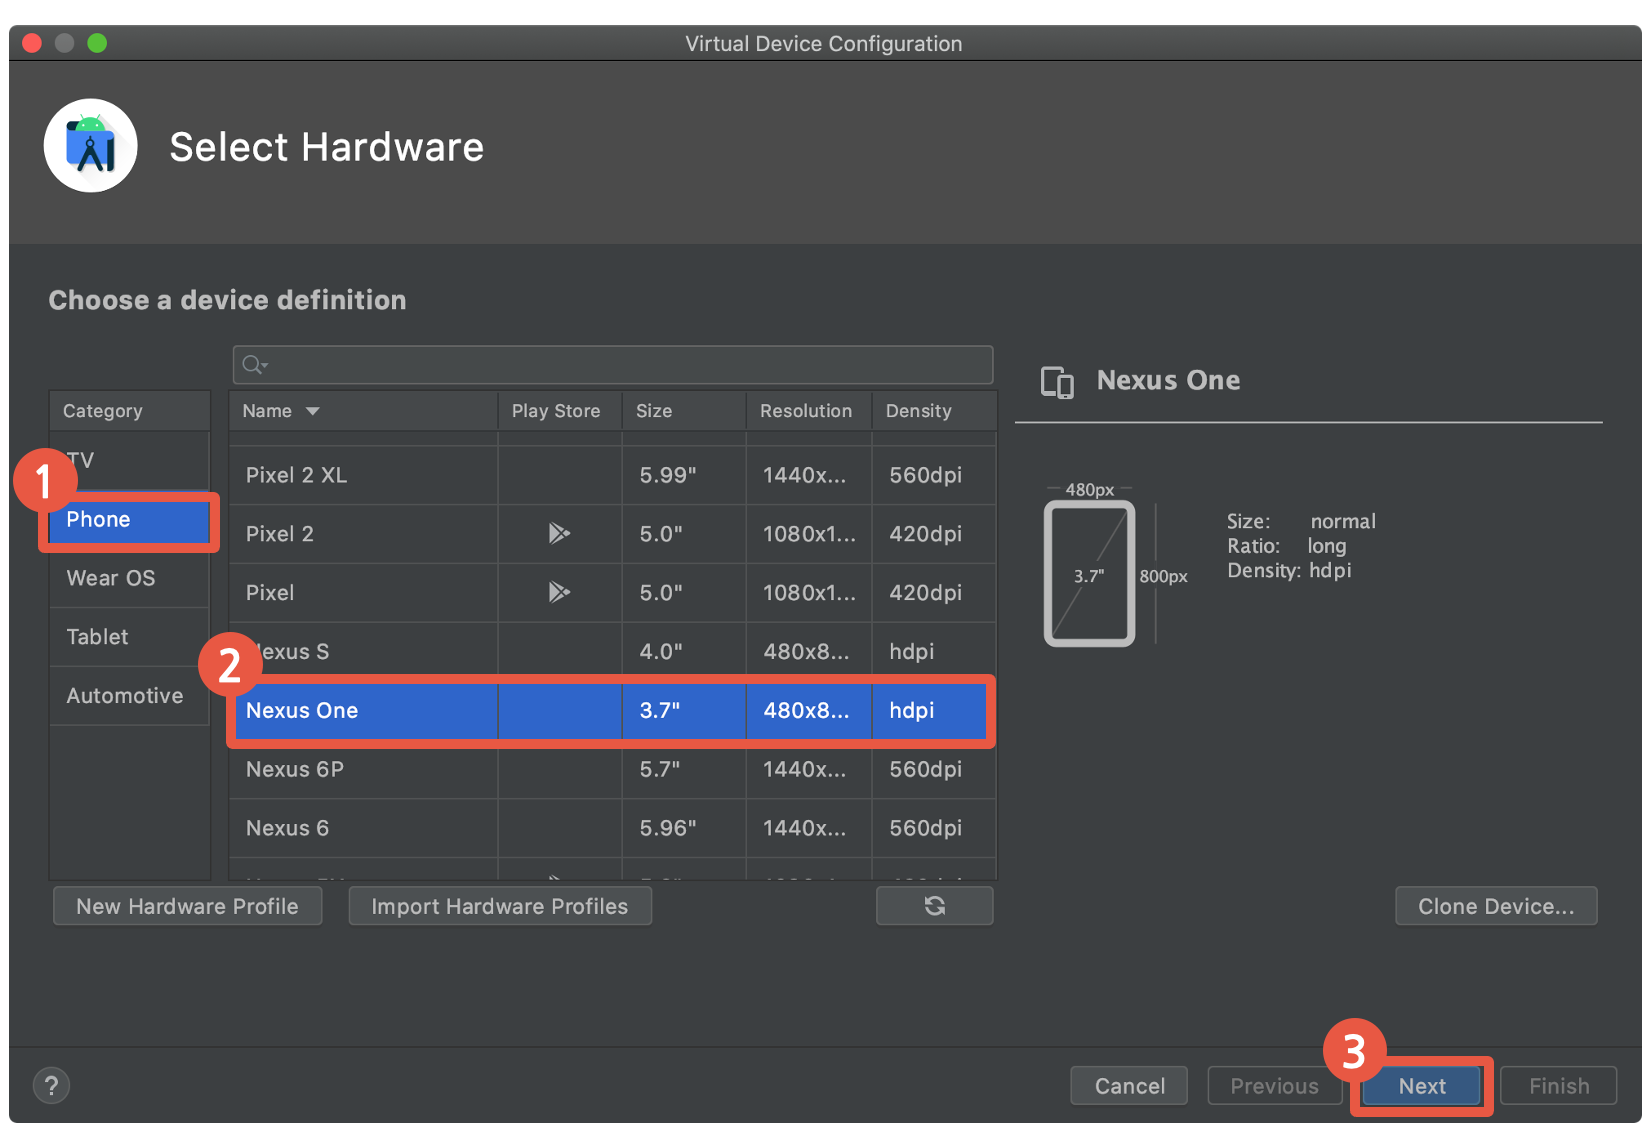Click the Finish button

coord(1559,1086)
